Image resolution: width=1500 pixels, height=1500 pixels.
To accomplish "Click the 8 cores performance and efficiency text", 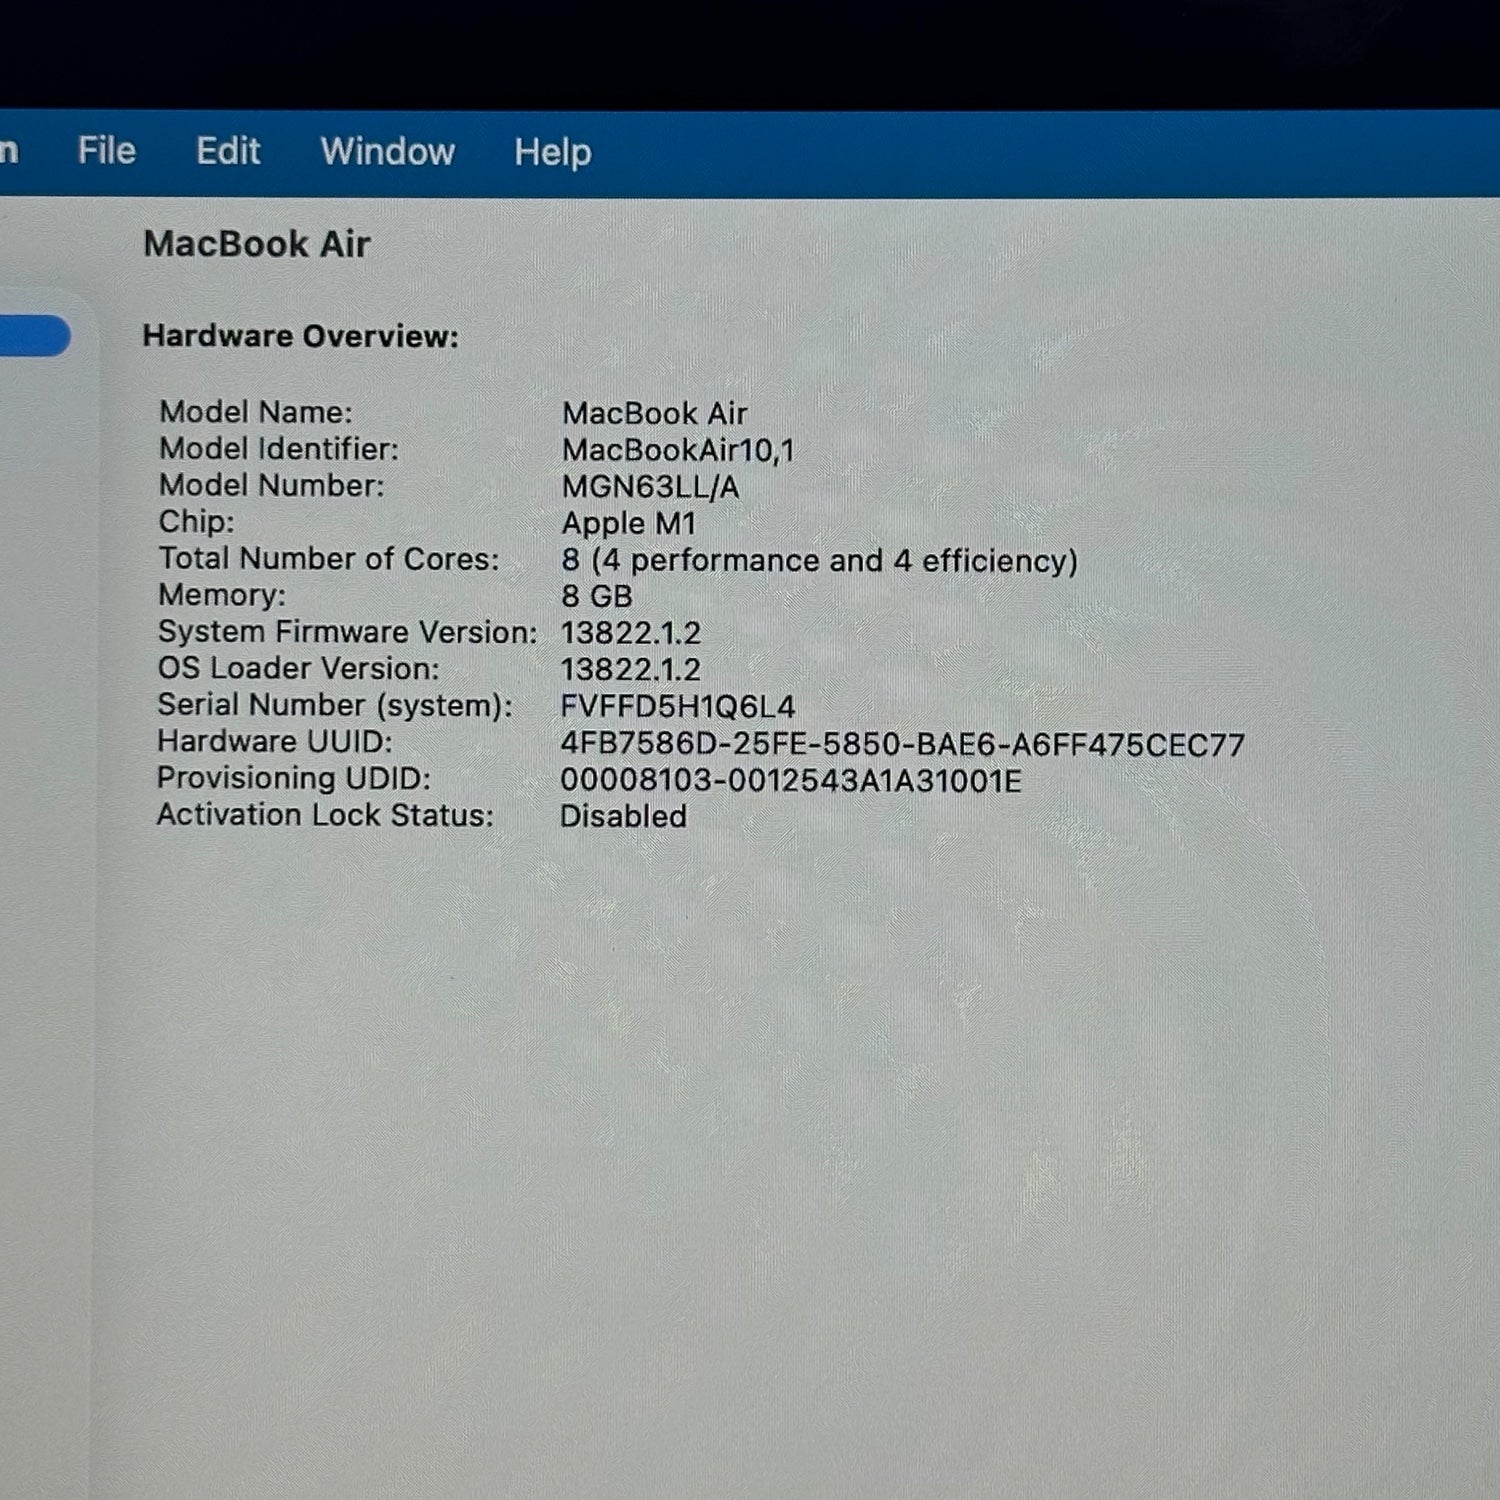I will point(819,560).
